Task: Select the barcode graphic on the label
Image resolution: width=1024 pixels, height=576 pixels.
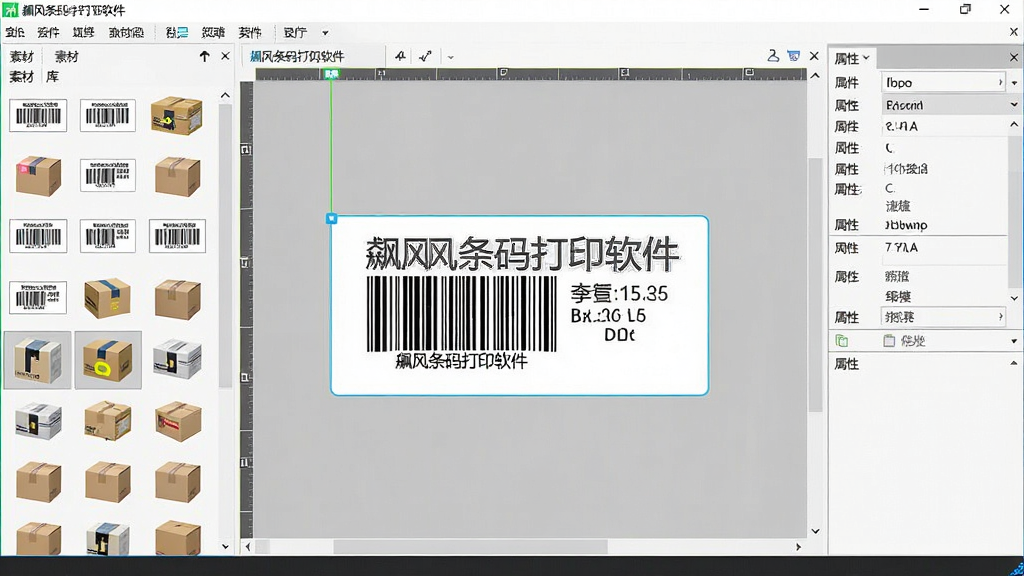Action: [461, 313]
